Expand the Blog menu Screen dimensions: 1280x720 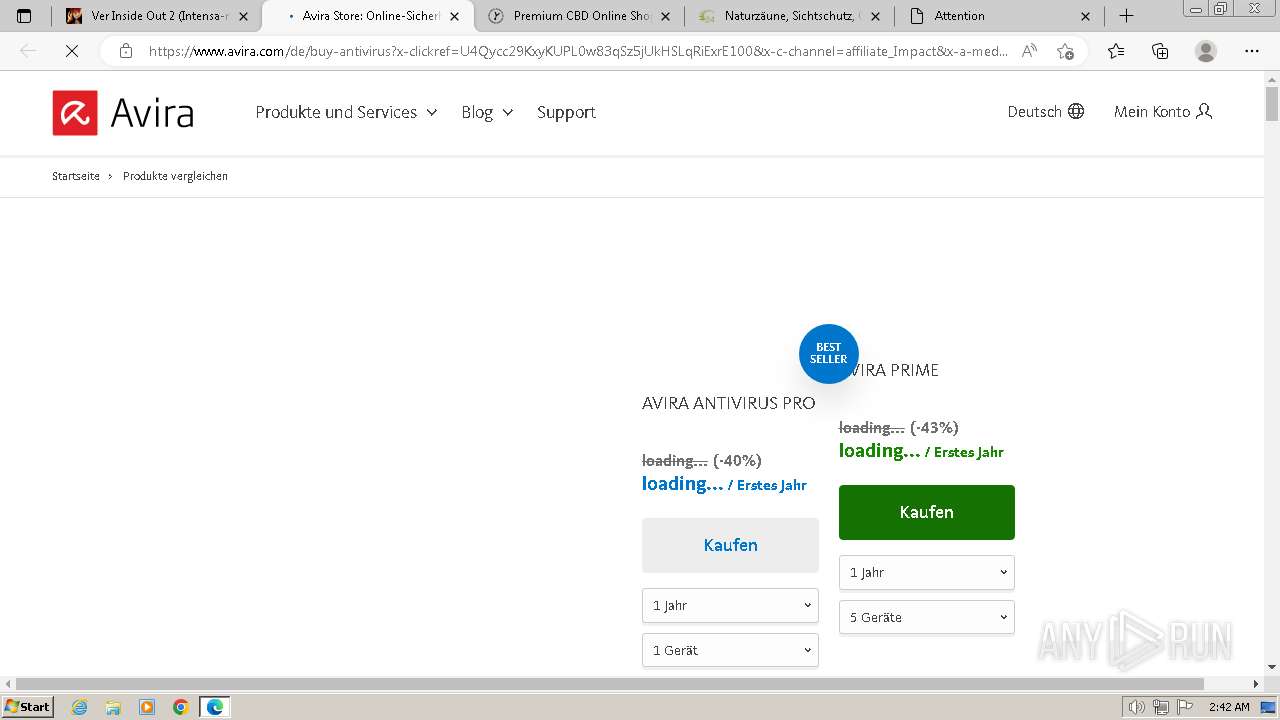(x=487, y=112)
